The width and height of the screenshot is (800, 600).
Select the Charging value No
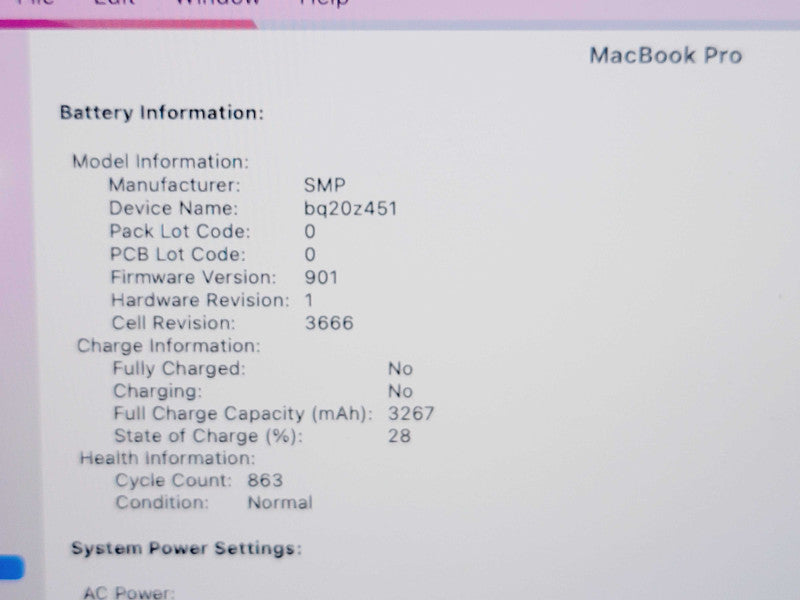click(401, 391)
